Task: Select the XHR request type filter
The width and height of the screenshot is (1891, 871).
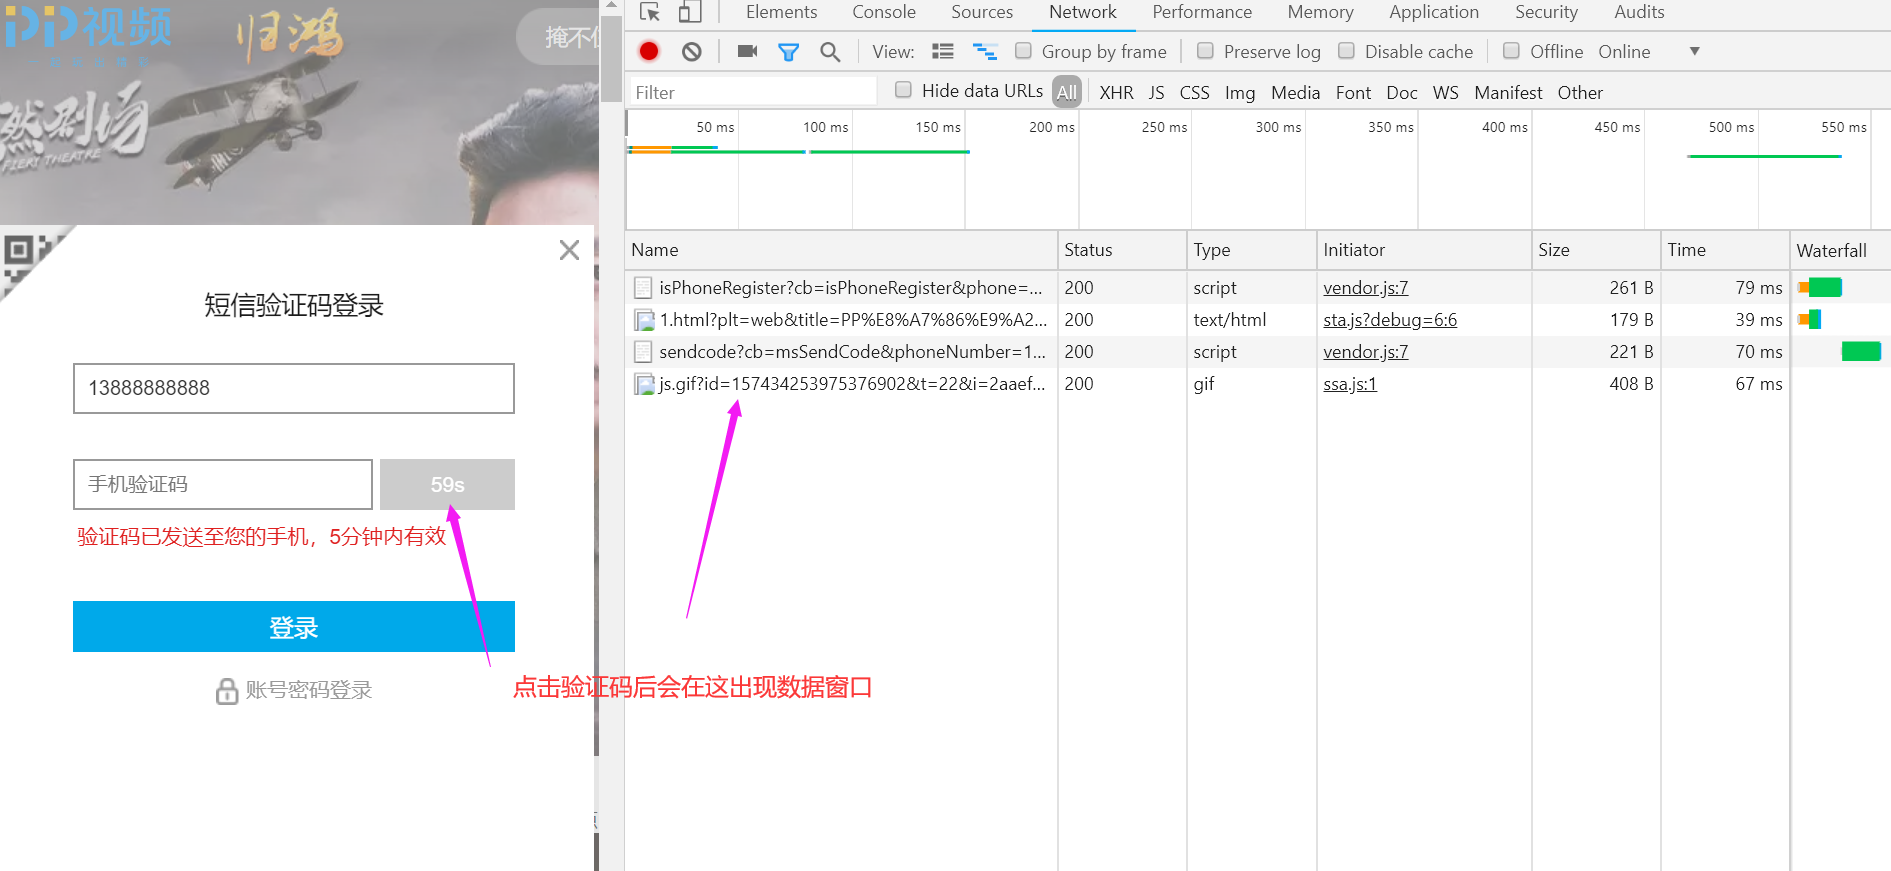Action: pyautogui.click(x=1116, y=92)
